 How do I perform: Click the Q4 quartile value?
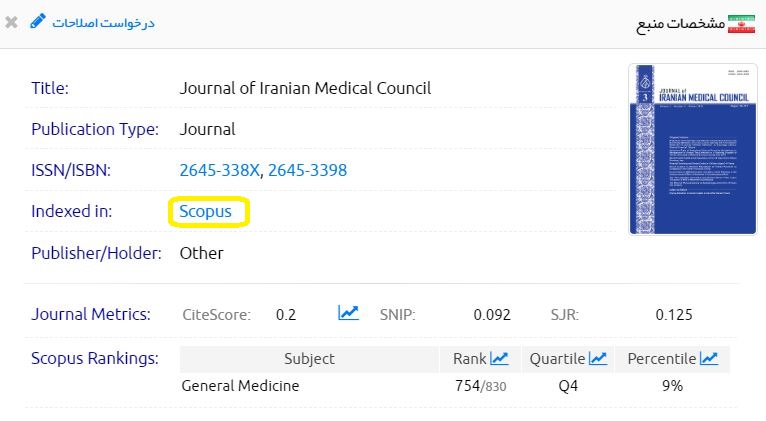pyautogui.click(x=568, y=385)
